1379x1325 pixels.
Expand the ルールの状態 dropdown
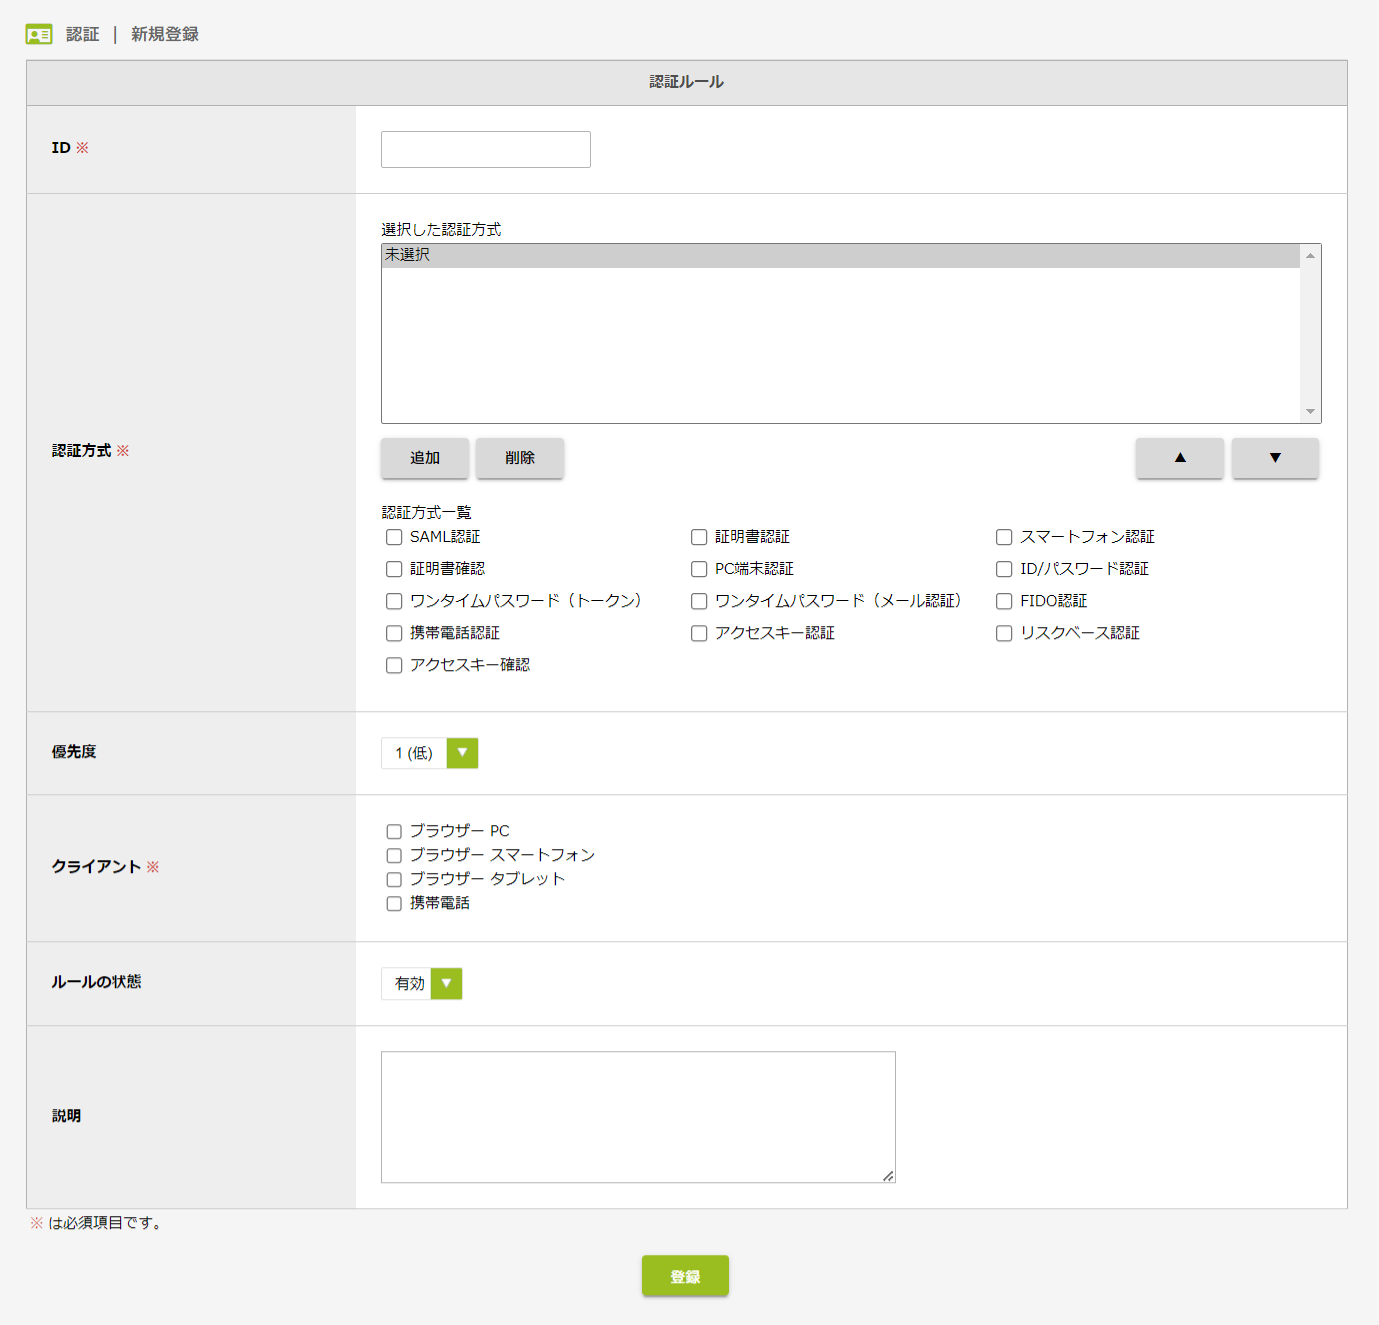point(422,984)
